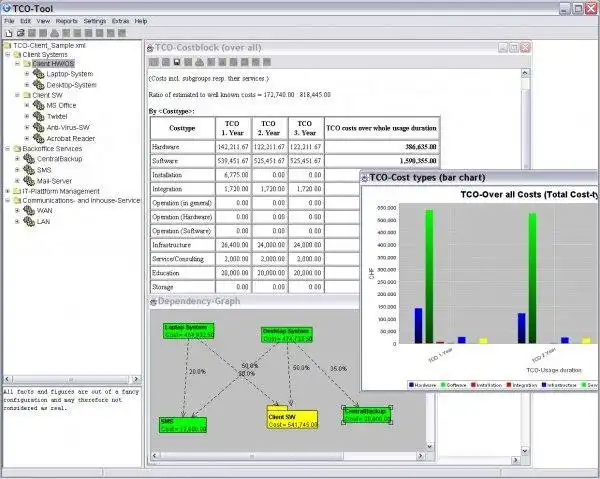The width and height of the screenshot is (600, 479).
Task: Collapse the Client SW tree node
Action: point(17,95)
